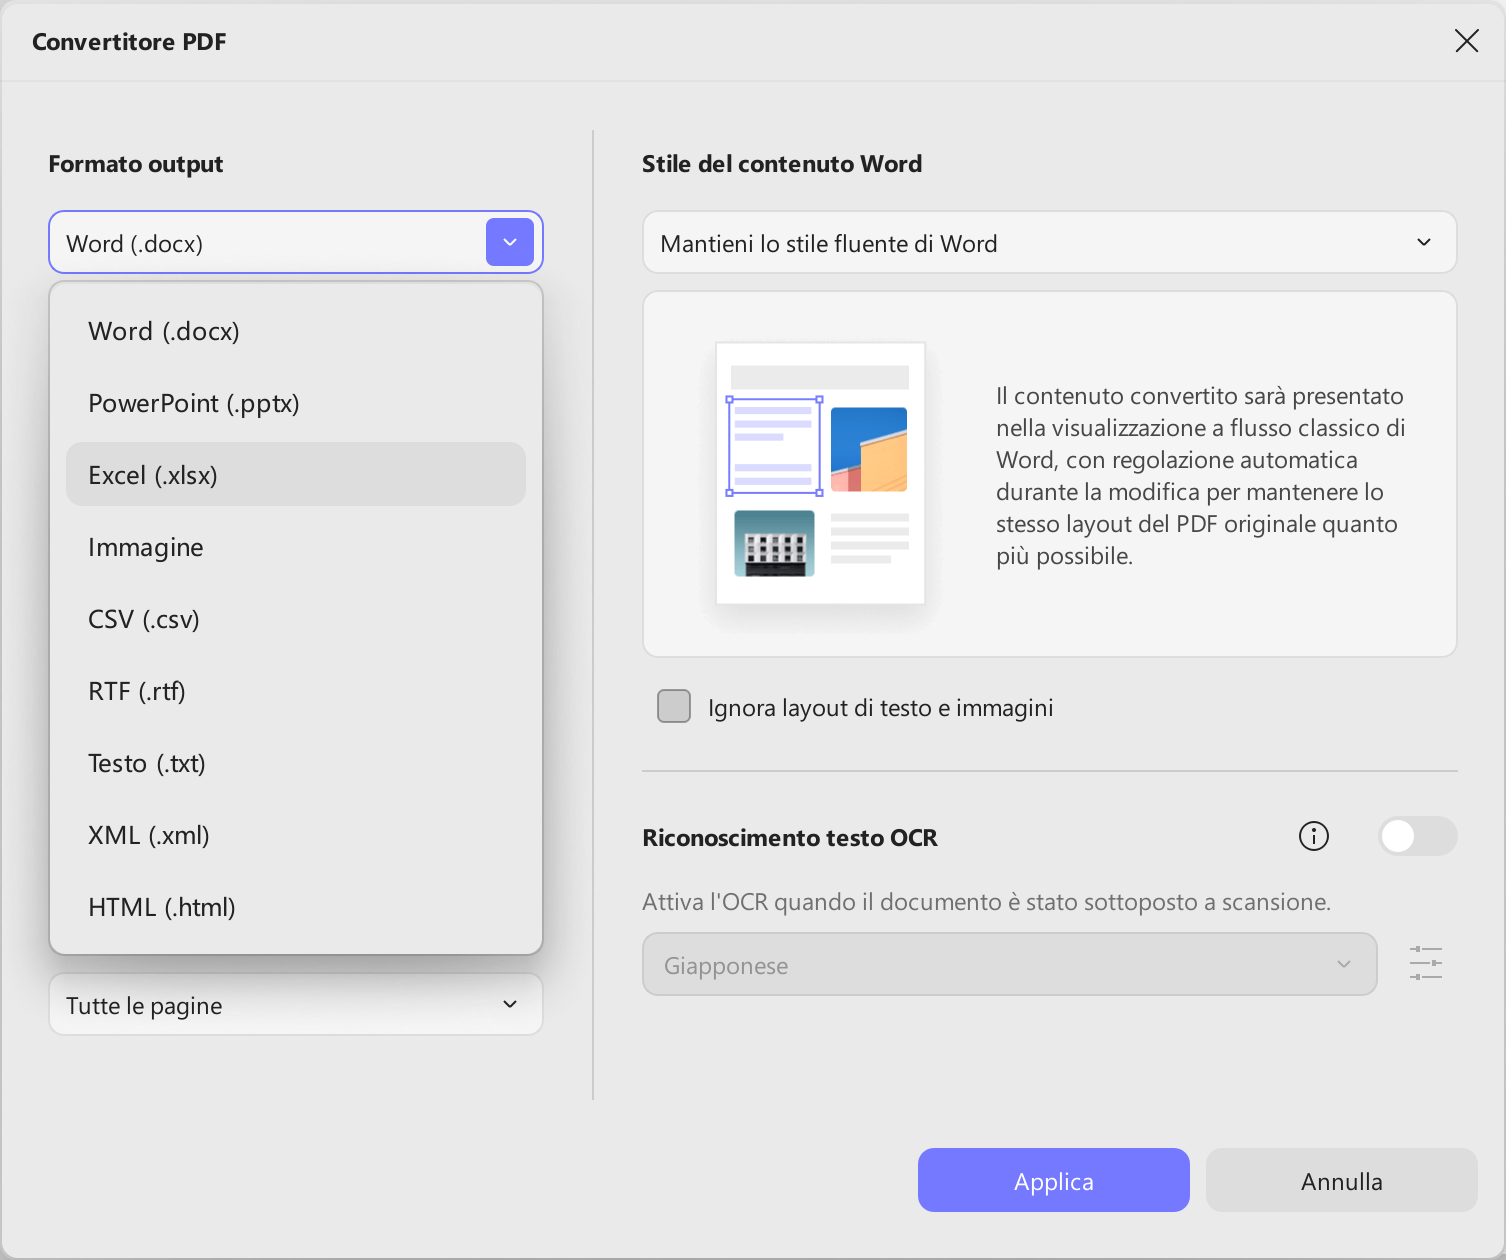1506x1260 pixels.
Task: Open the OCR info icon
Action: pos(1313,836)
